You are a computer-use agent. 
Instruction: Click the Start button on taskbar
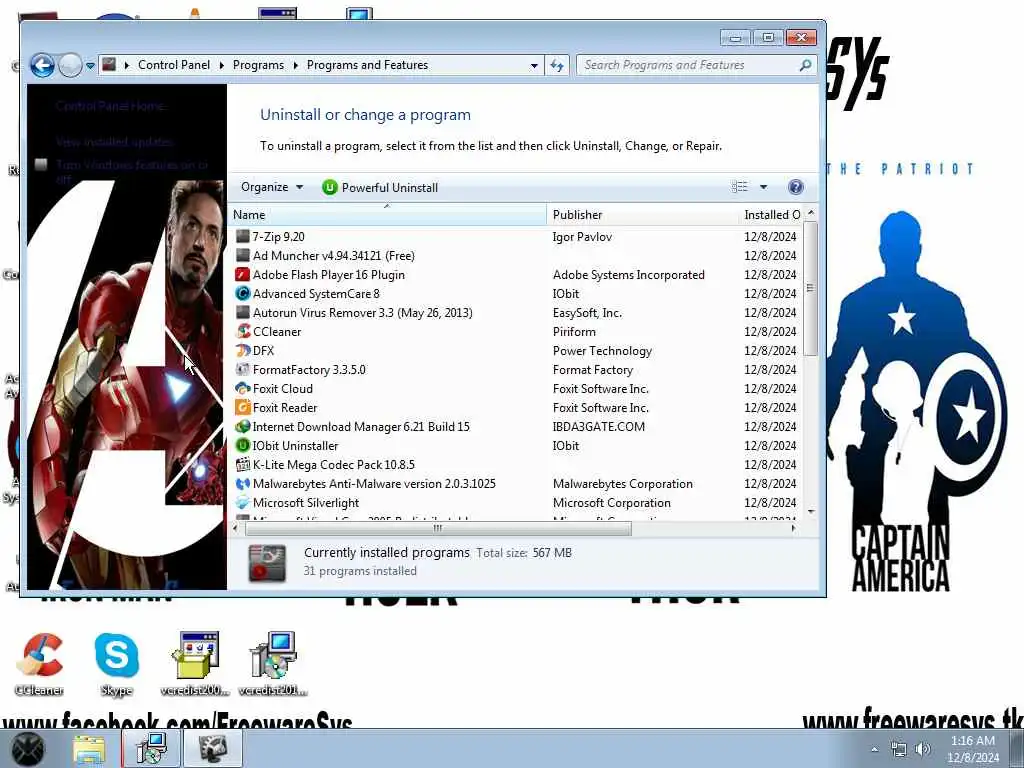point(26,748)
